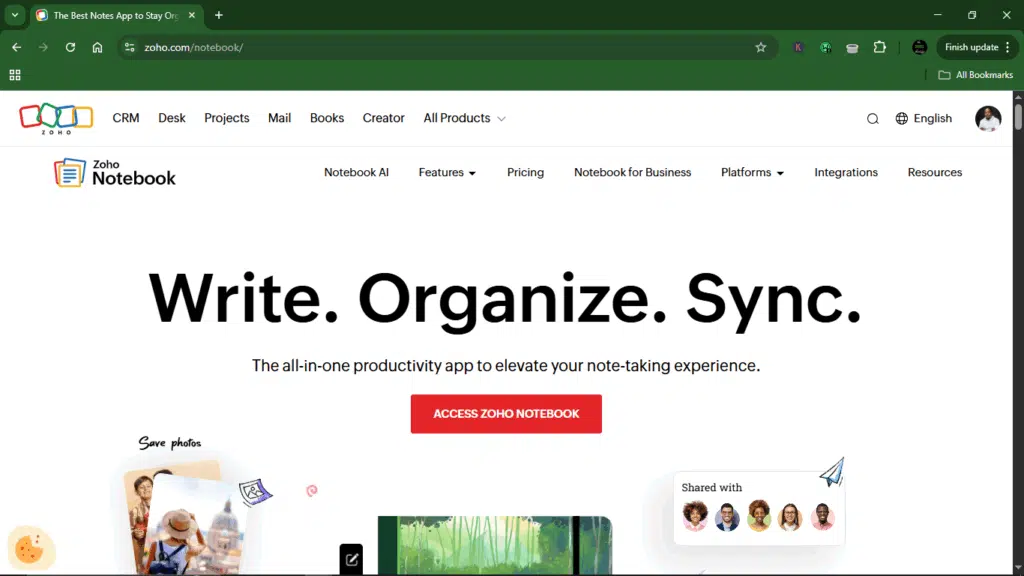Open the Integrations page
The width and height of the screenshot is (1024, 576).
click(846, 172)
